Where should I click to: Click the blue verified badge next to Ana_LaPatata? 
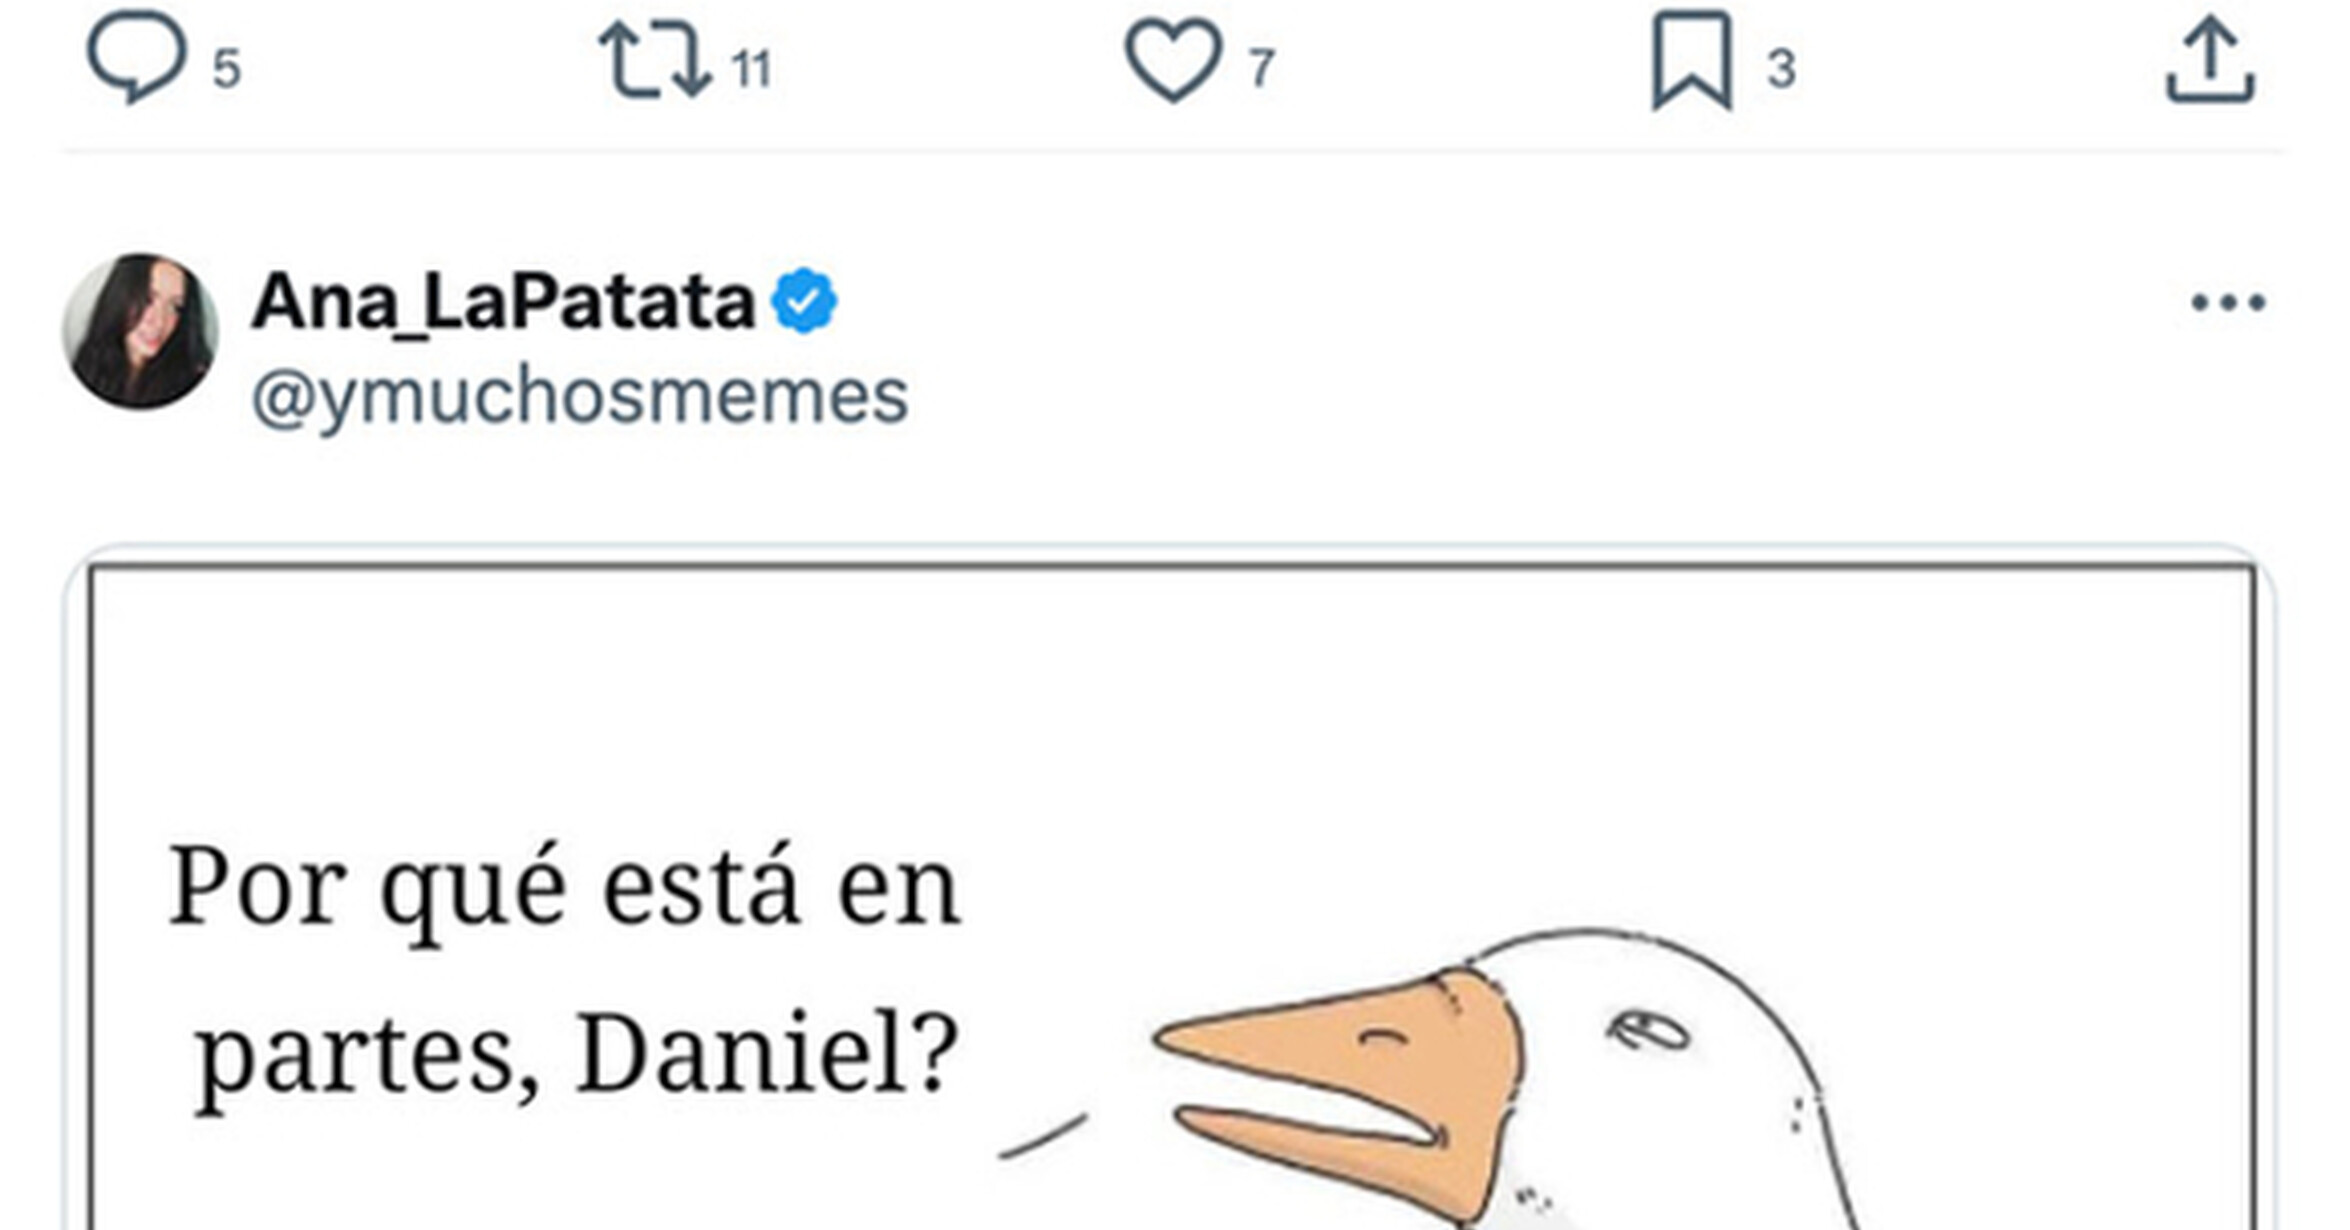click(x=804, y=300)
